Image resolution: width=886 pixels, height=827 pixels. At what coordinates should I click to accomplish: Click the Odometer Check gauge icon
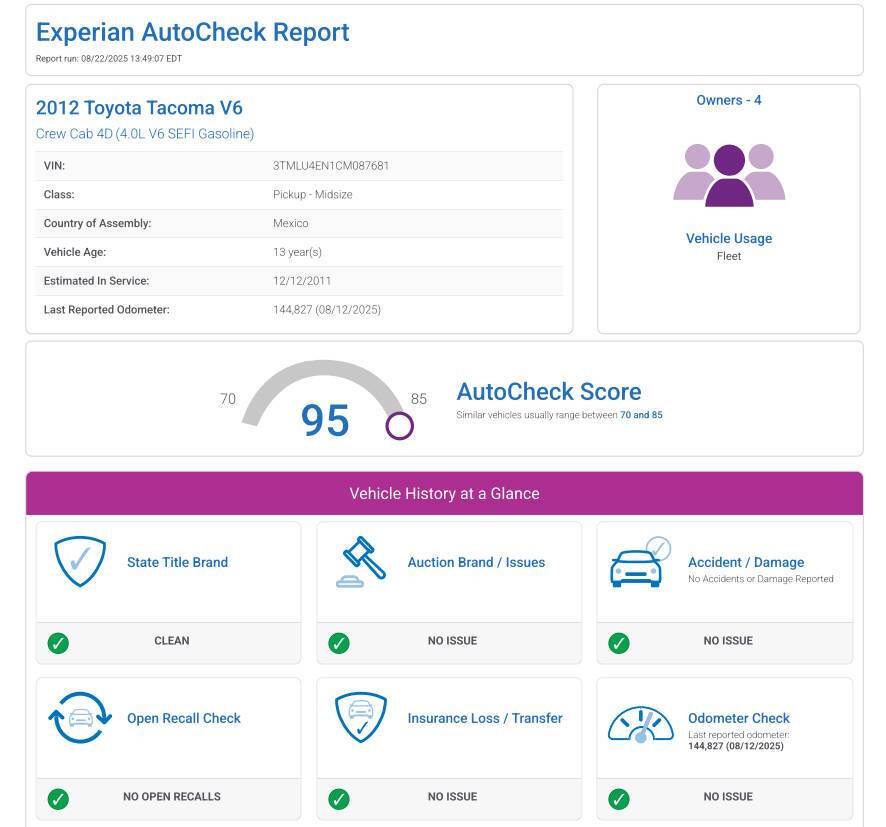coord(641,725)
